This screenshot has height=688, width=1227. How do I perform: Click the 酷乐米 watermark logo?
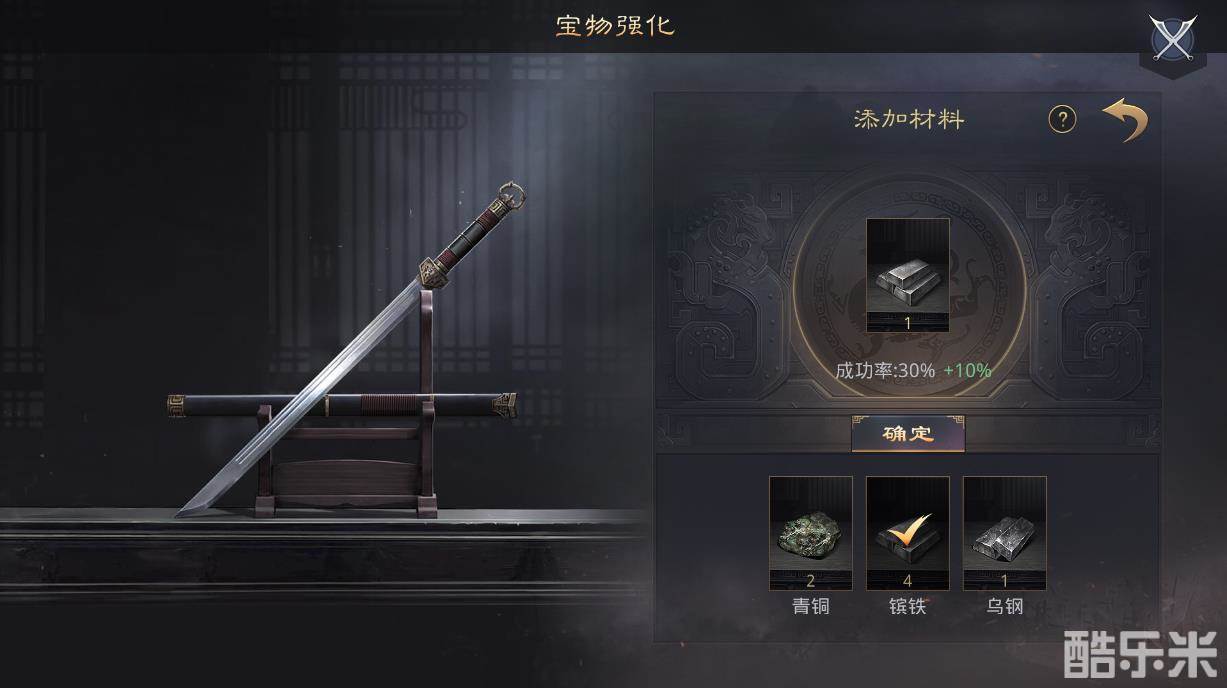click(x=1142, y=657)
